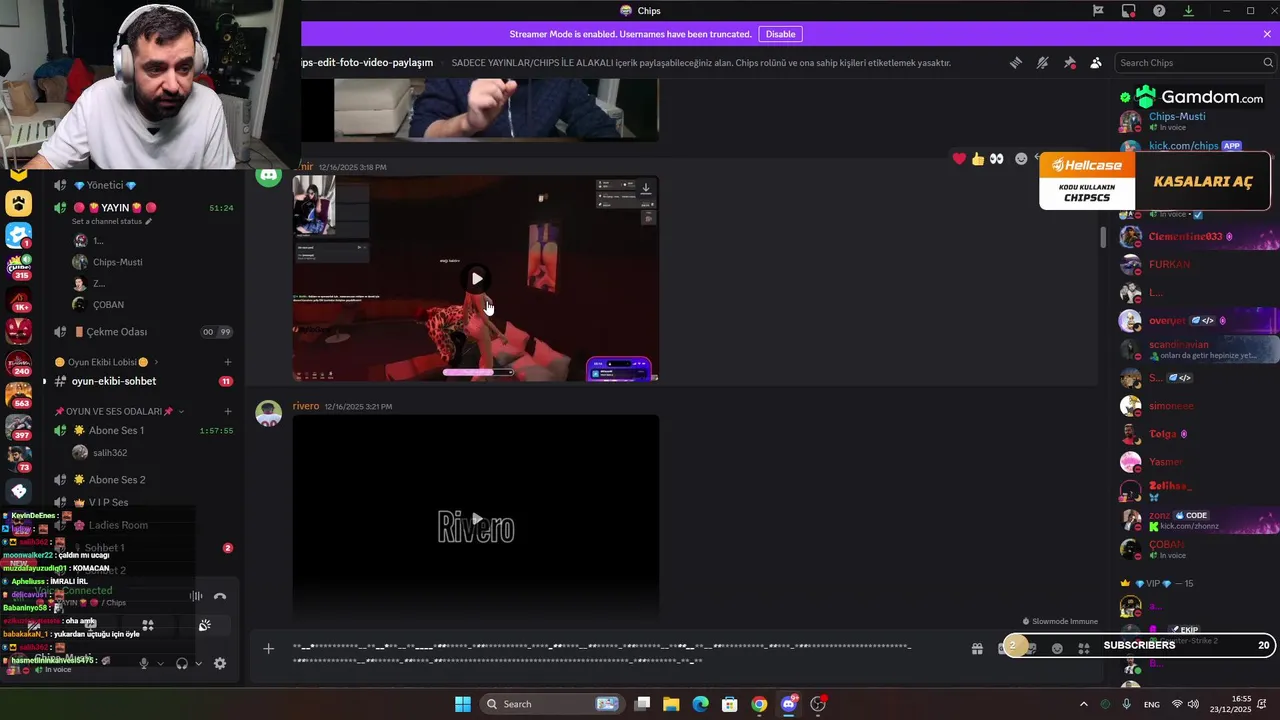Screen dimensions: 1280x720
Task: Open gift icon in message bar
Action: (x=977, y=649)
